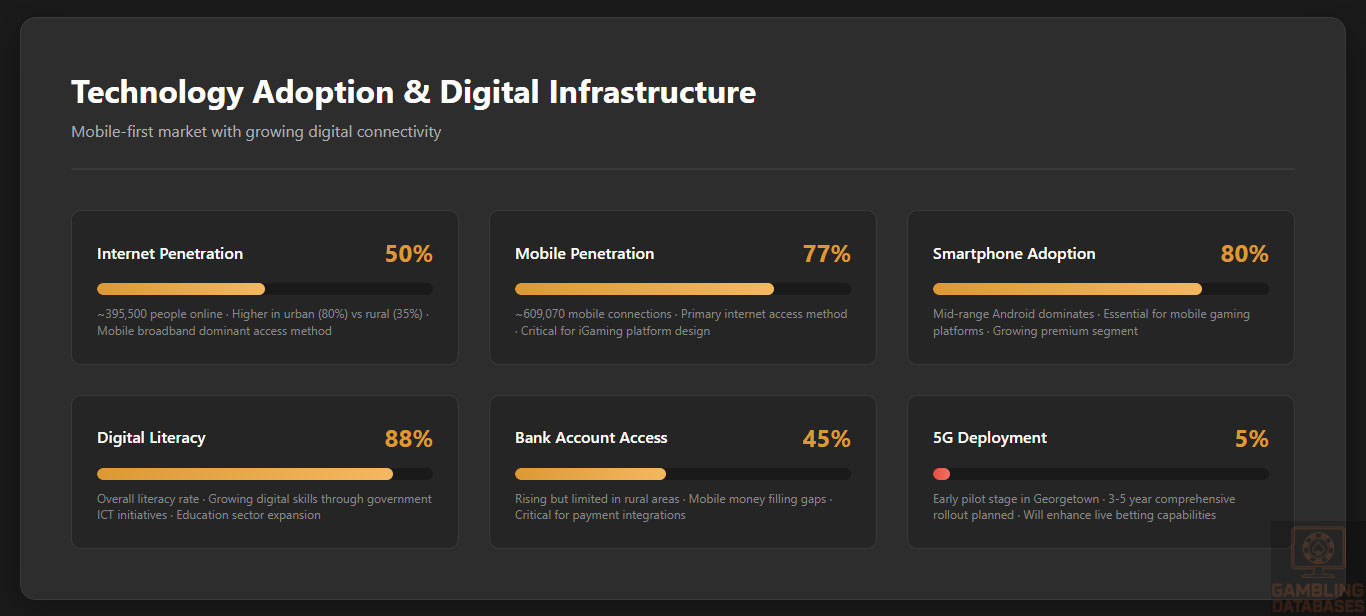Viewport: 1366px width, 616px height.
Task: Click the 45% Bank Account Access value
Action: coord(827,439)
